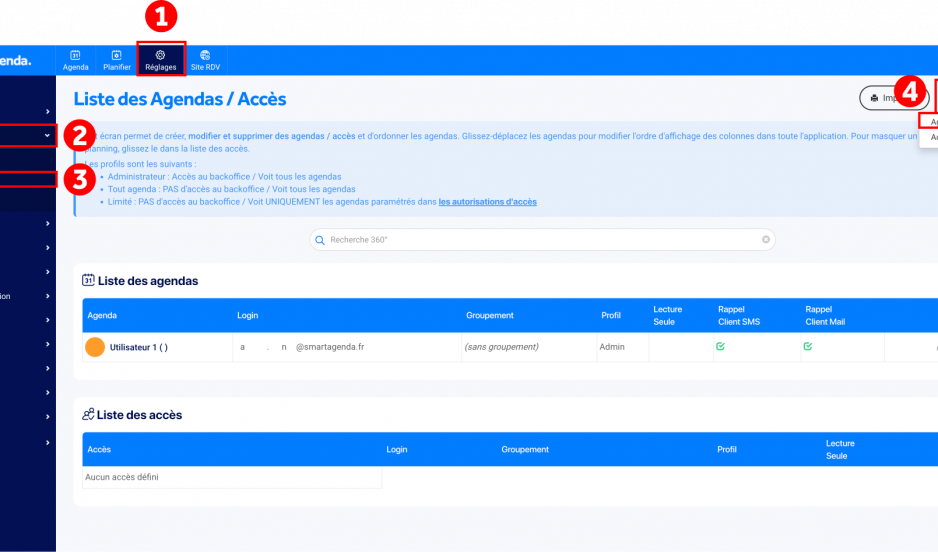The width and height of the screenshot is (938, 552).
Task: Open the Planifier tab
Action: point(116,60)
